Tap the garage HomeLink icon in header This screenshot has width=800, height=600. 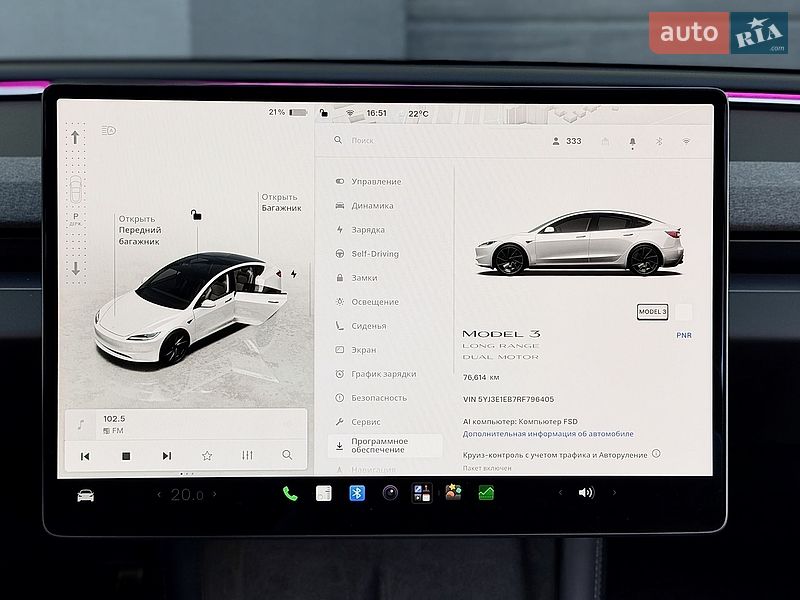[x=605, y=141]
